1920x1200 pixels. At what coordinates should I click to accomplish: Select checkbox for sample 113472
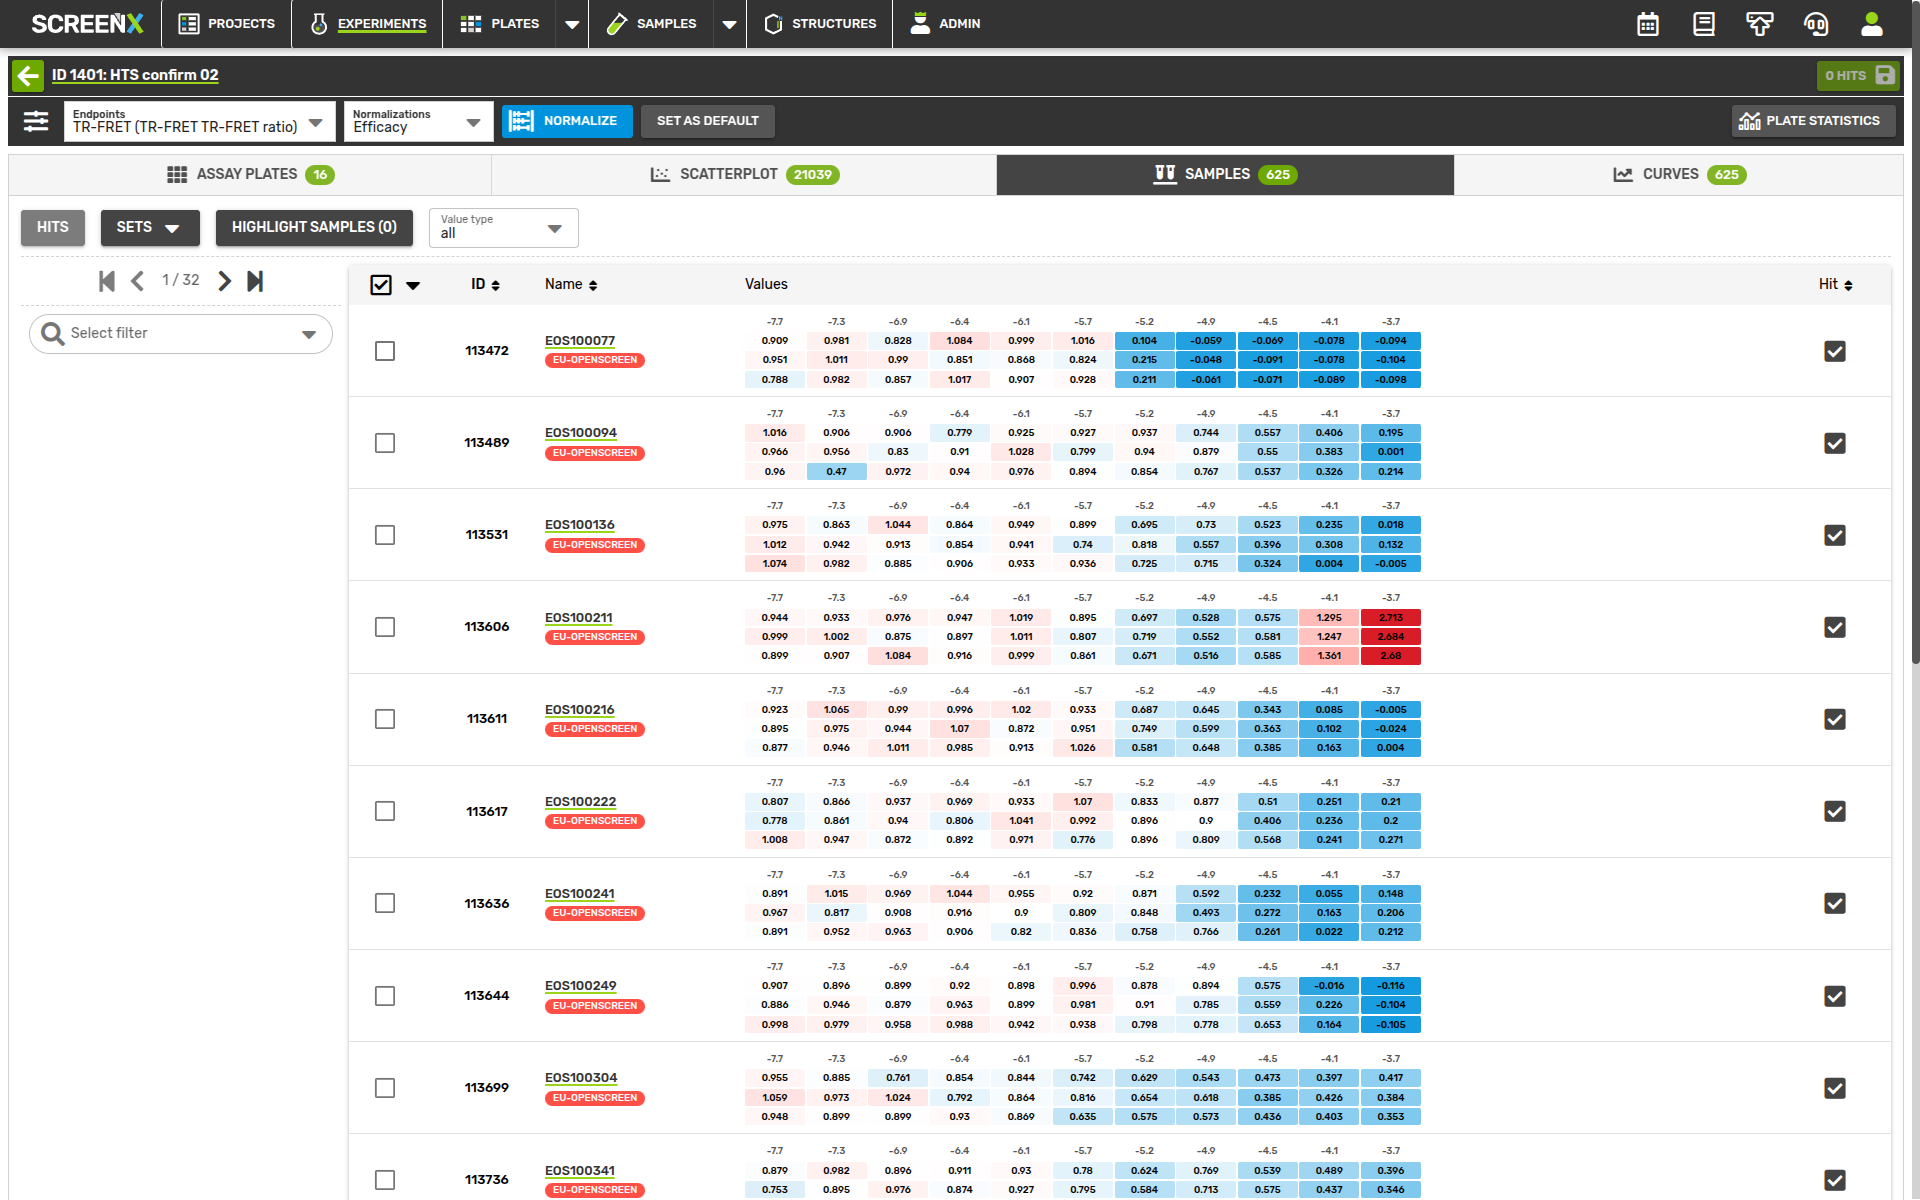tap(385, 351)
